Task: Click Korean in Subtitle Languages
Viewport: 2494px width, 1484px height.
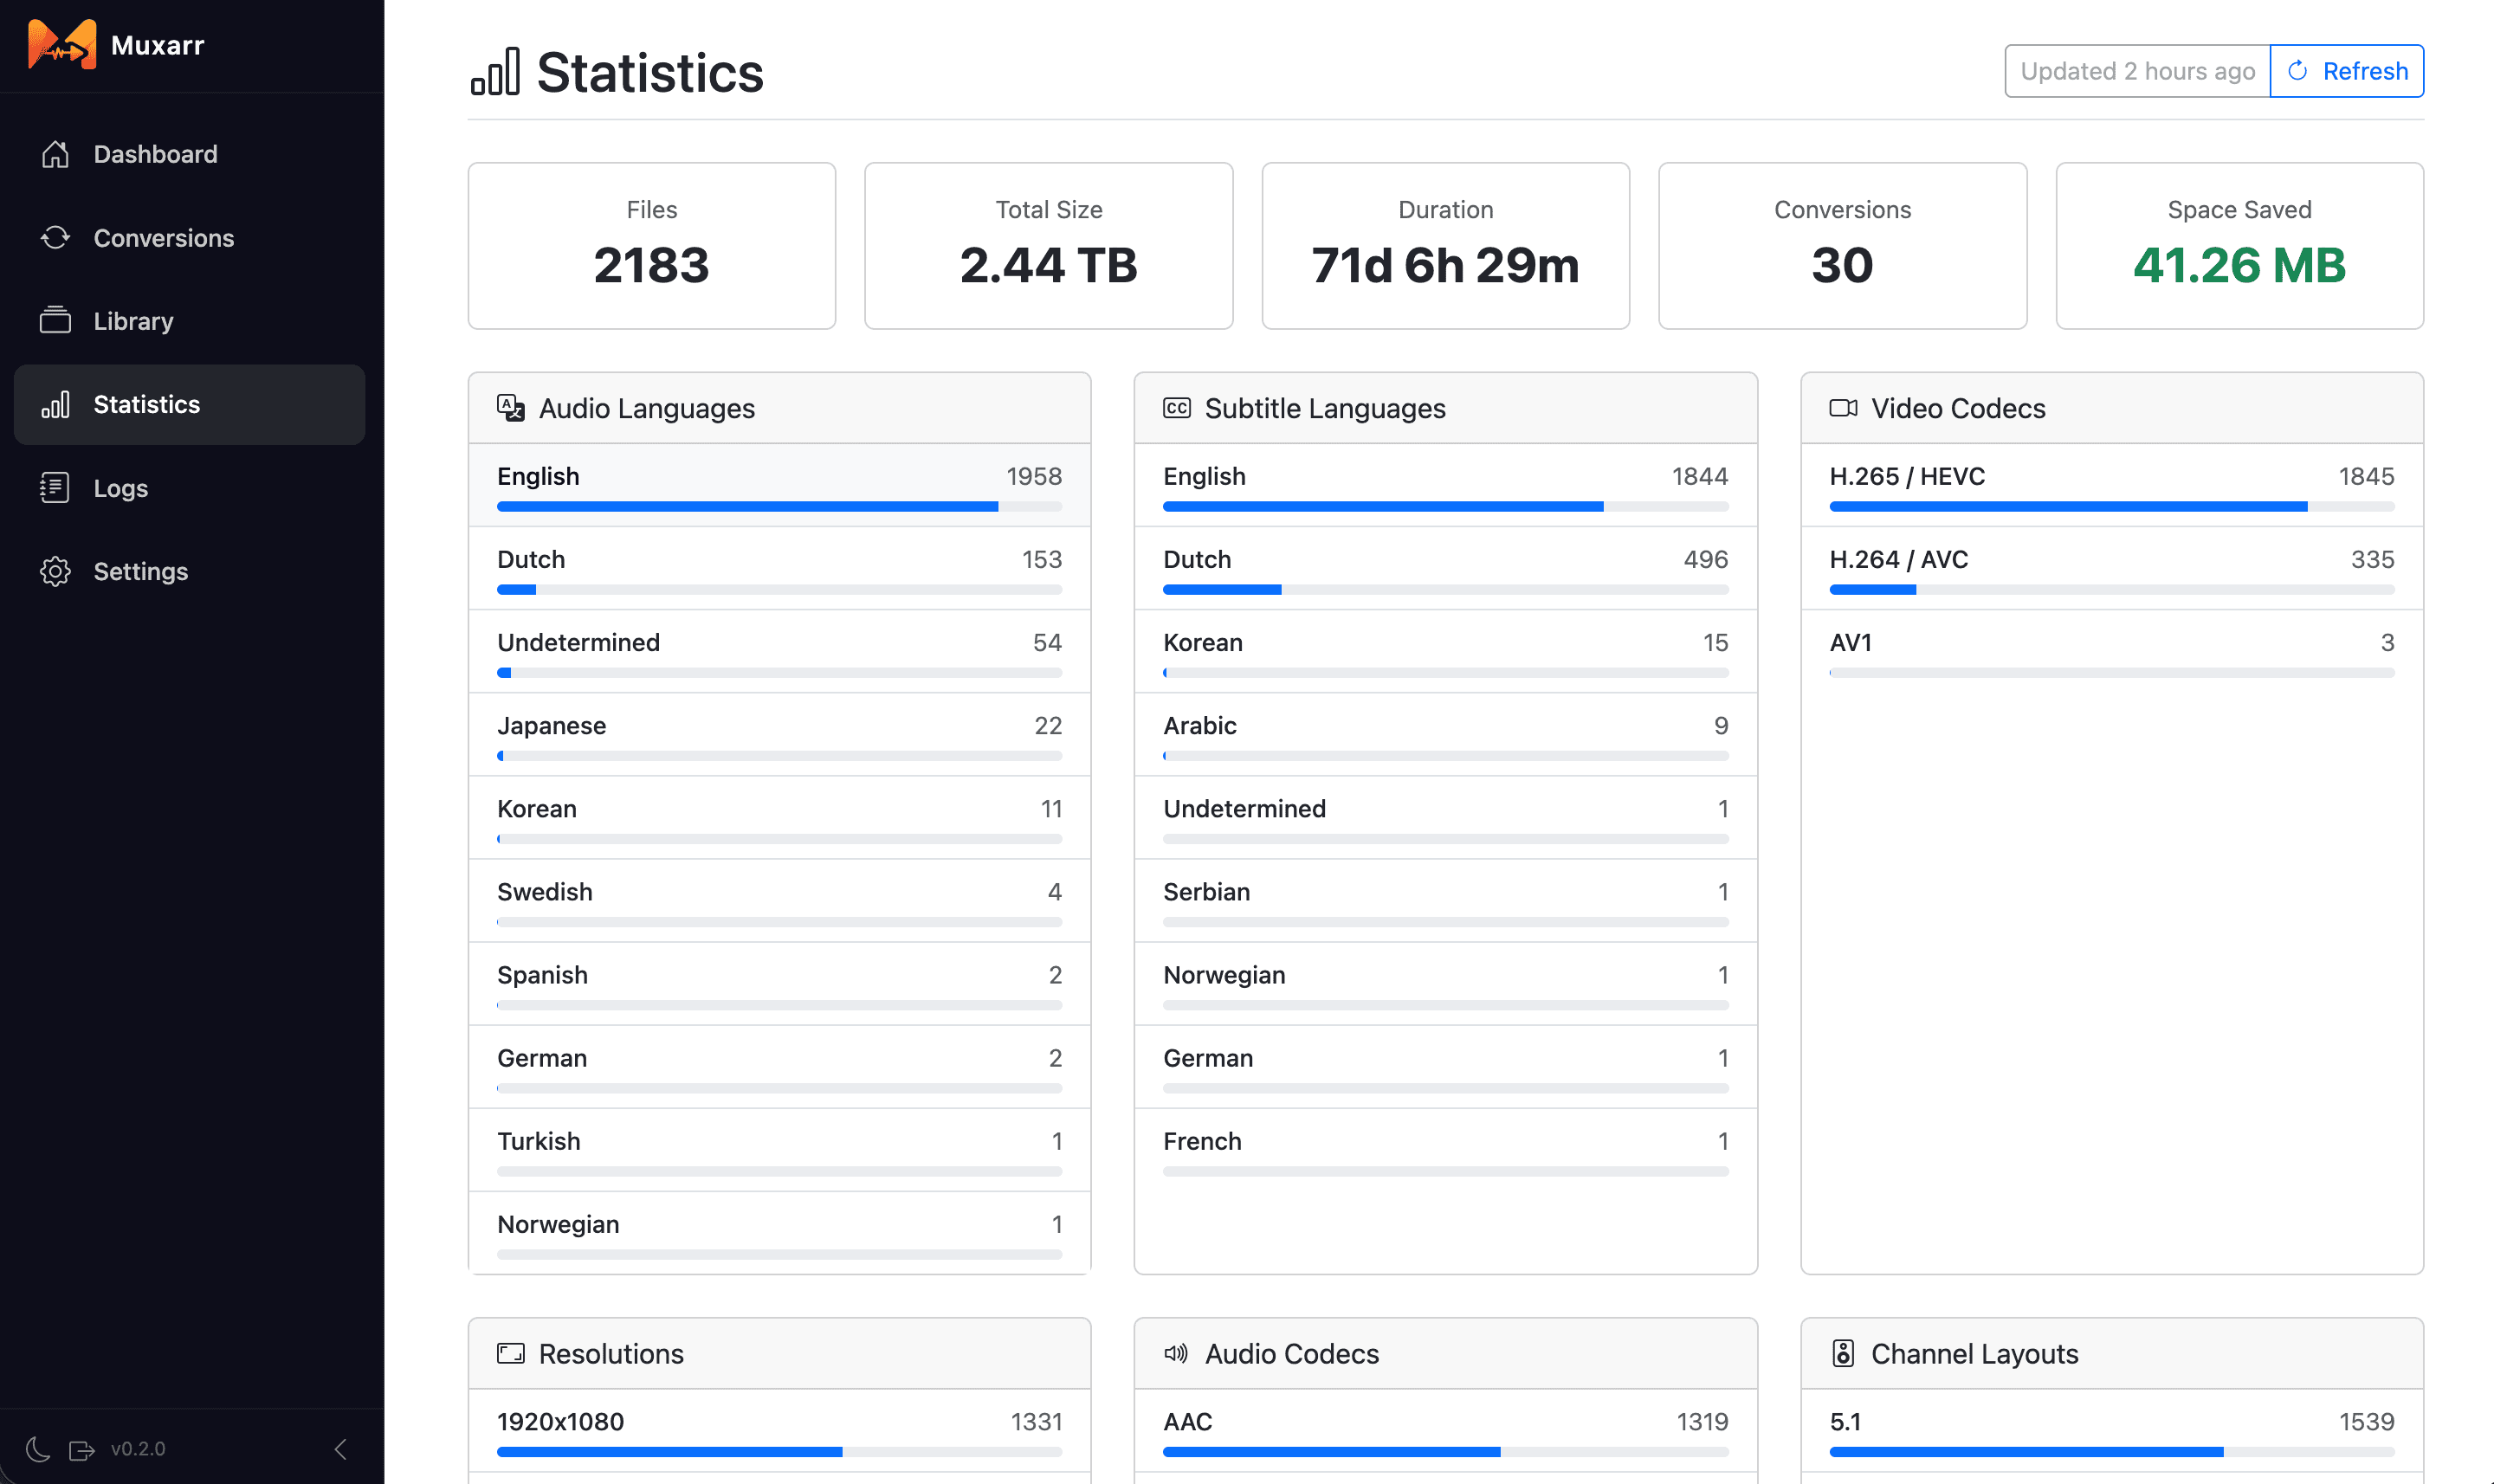Action: click(x=1445, y=652)
